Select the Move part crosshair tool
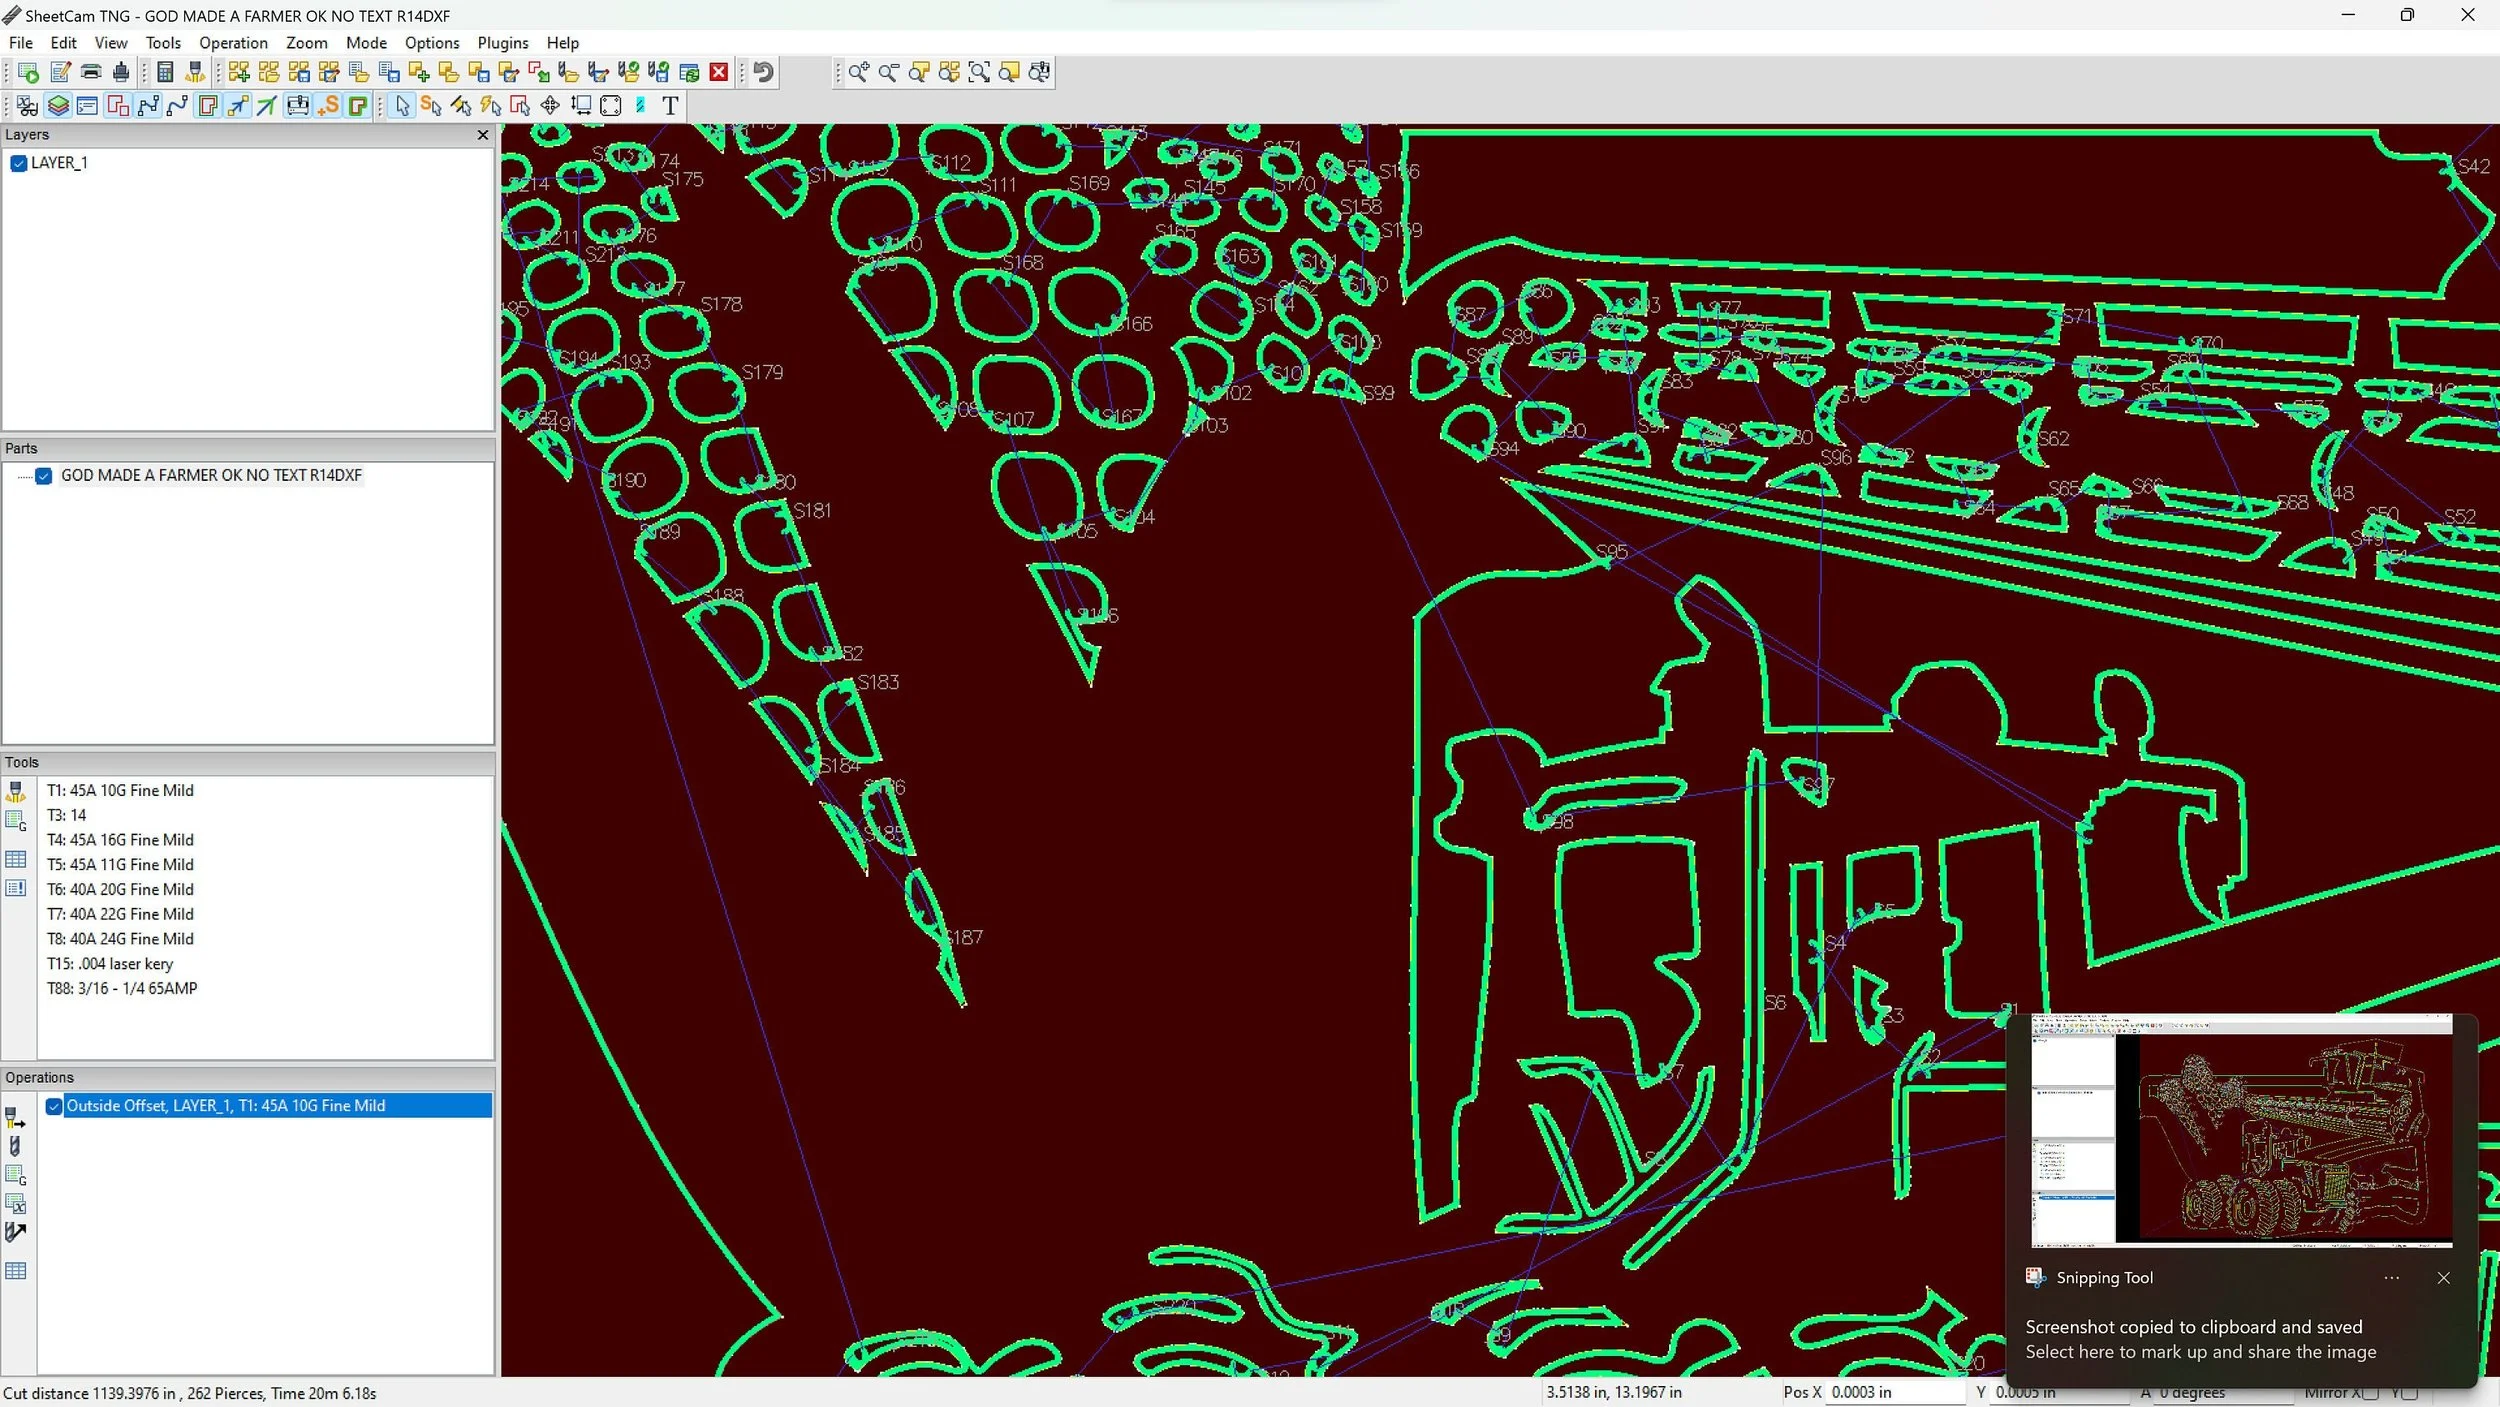Viewport: 2500px width, 1407px height. (550, 106)
